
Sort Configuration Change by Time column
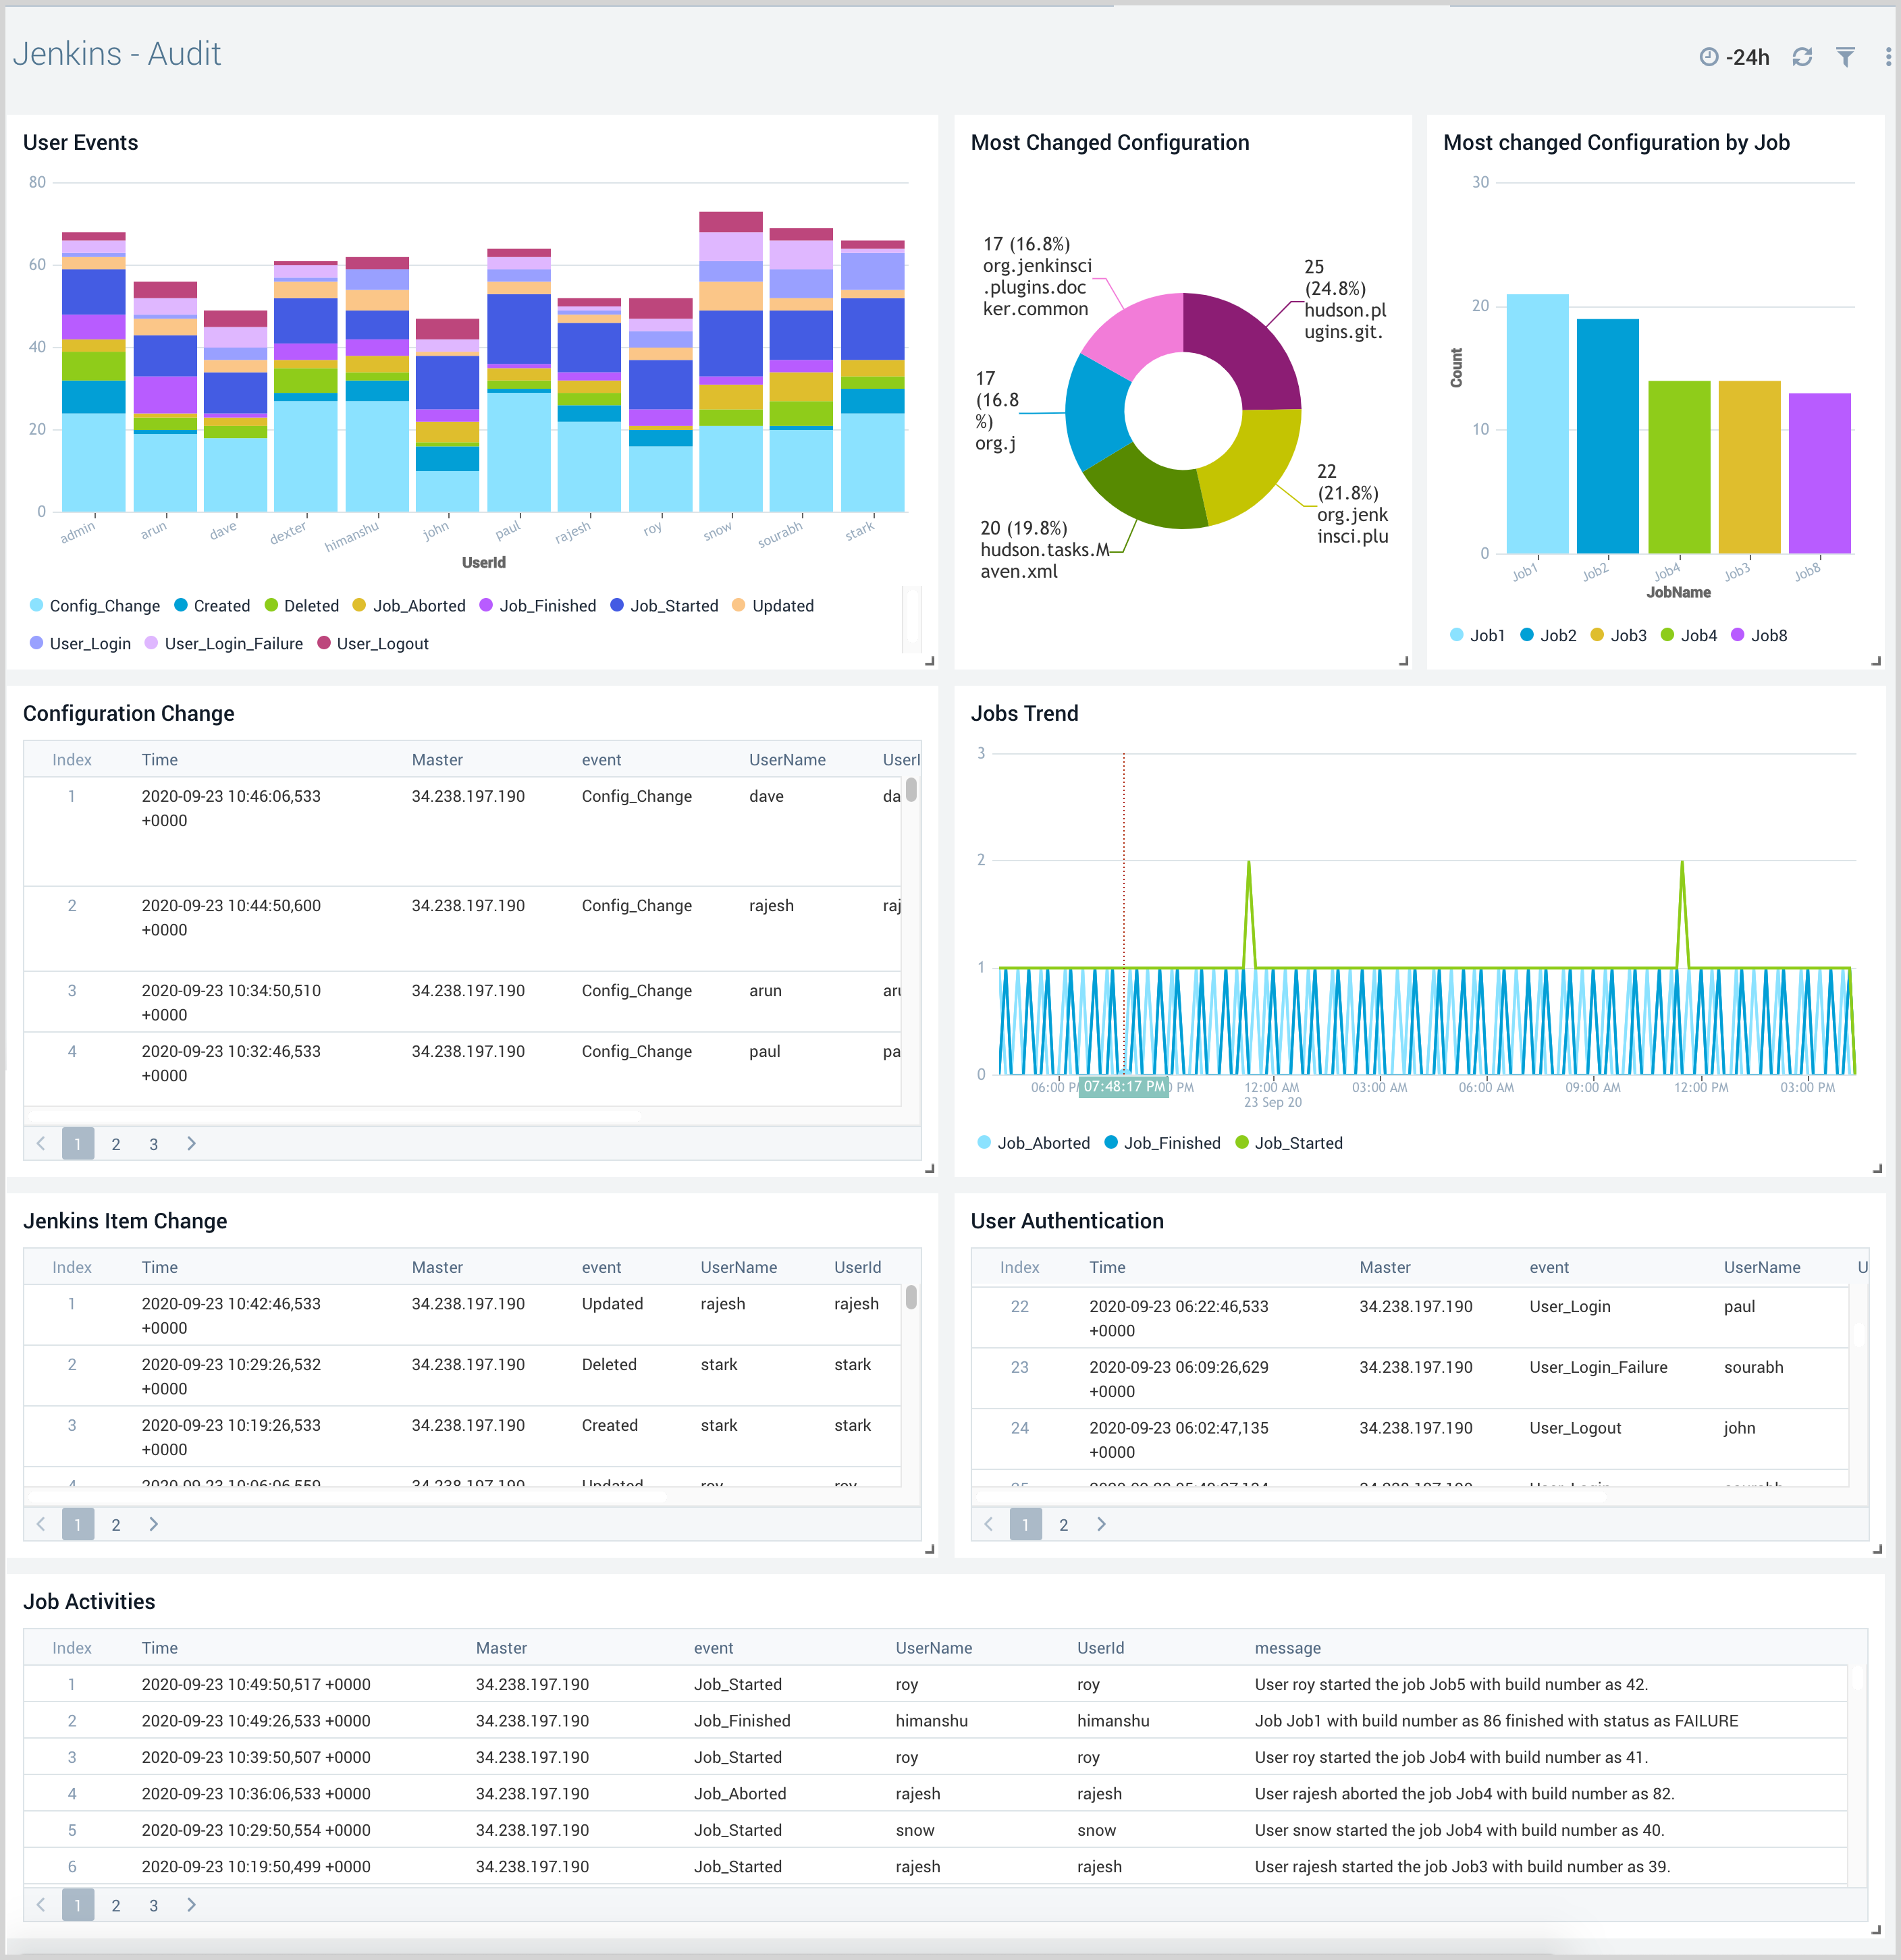(160, 760)
